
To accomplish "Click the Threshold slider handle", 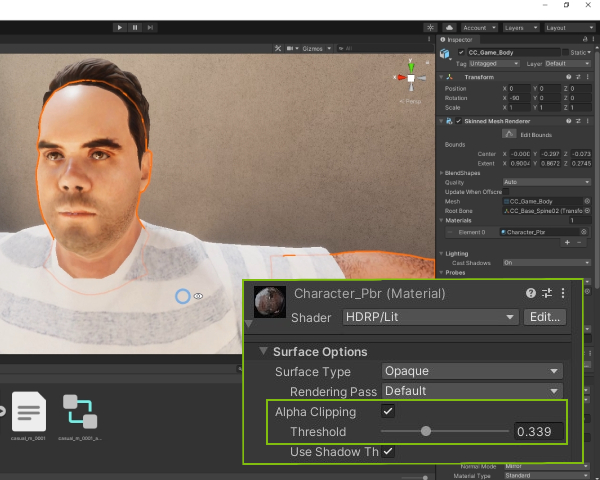I will click(426, 432).
